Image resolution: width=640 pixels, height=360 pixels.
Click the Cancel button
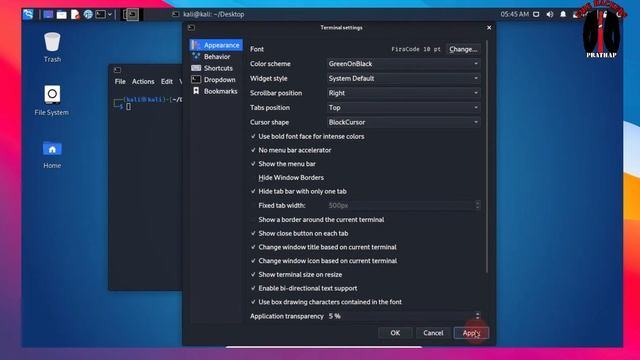coord(433,333)
